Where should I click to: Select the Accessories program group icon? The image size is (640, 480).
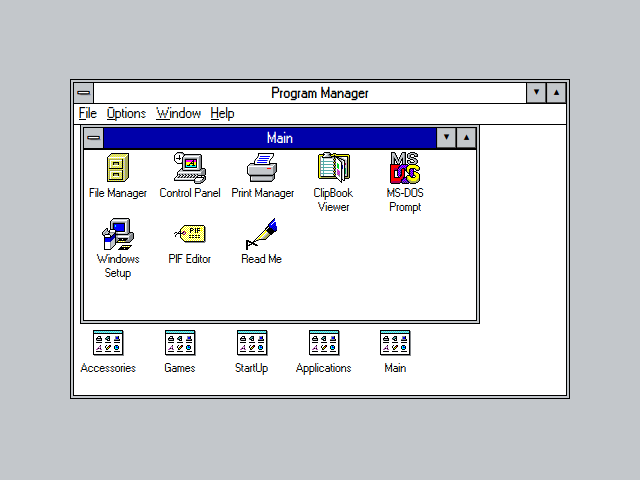tap(108, 343)
